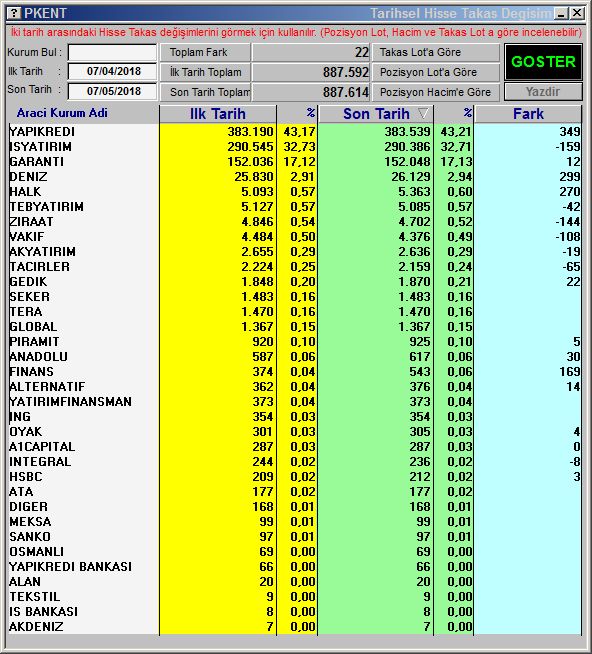This screenshot has height=654, width=592.
Task: Click the Son Tarih date field
Action: [x=113, y=91]
